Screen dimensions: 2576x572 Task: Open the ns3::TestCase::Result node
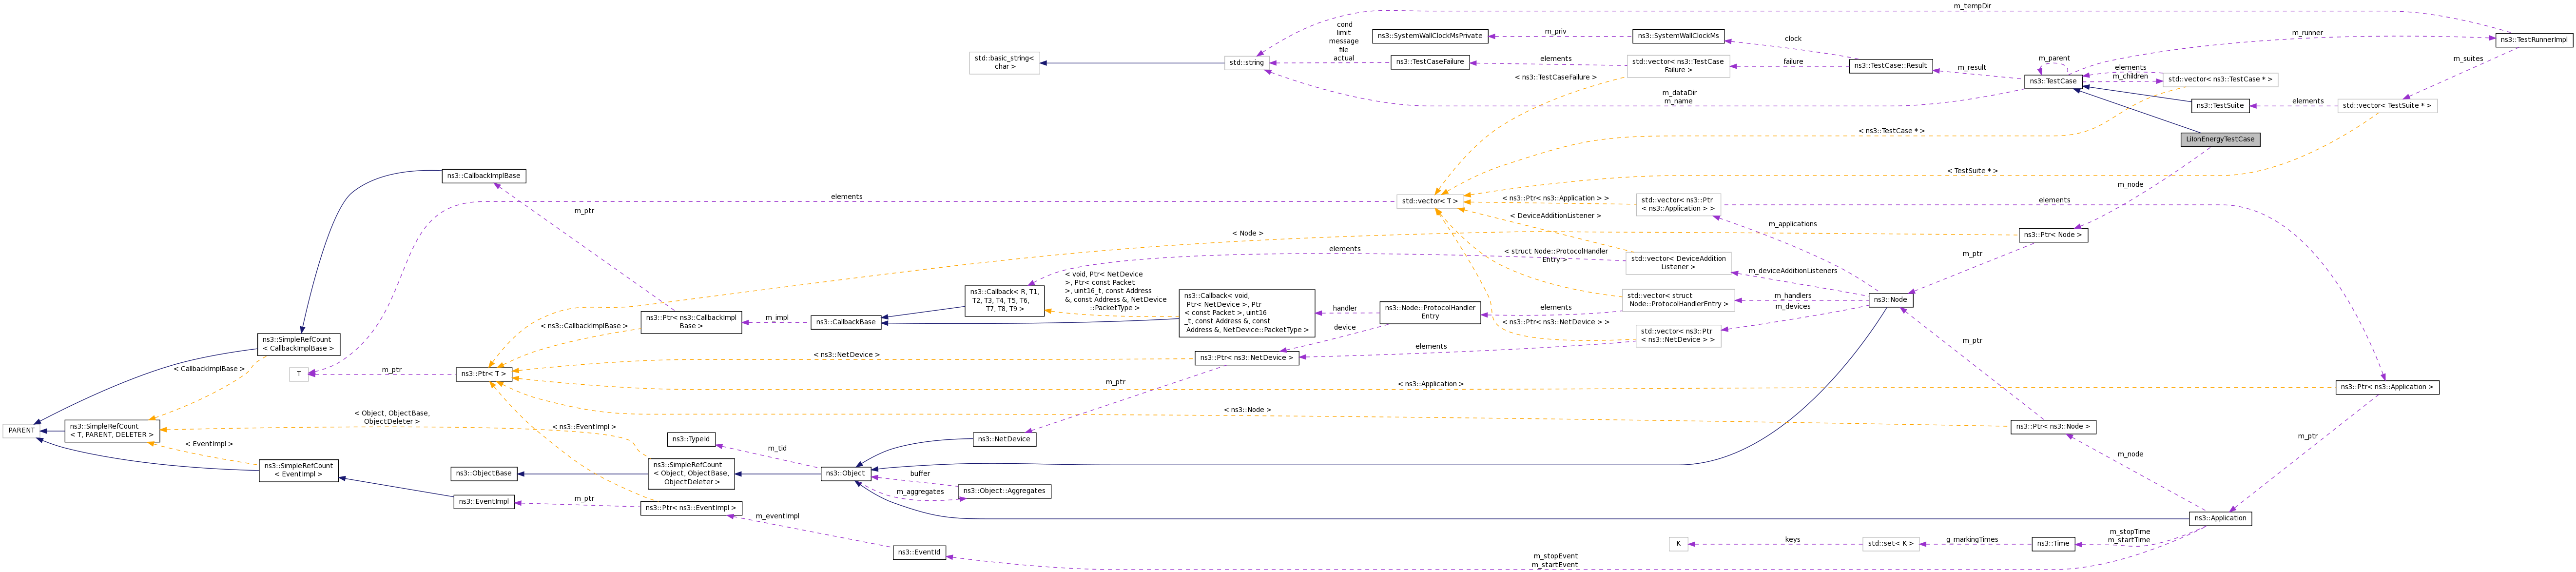(1890, 66)
